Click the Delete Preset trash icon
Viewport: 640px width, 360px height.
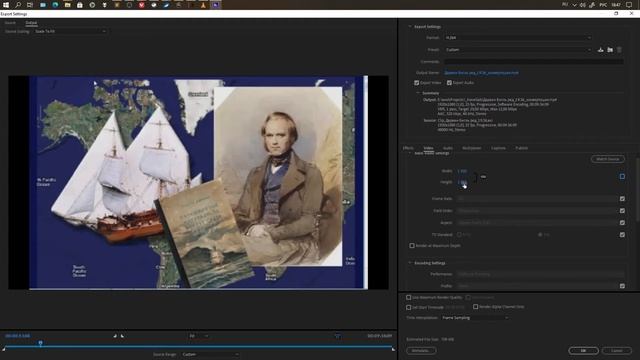619,50
